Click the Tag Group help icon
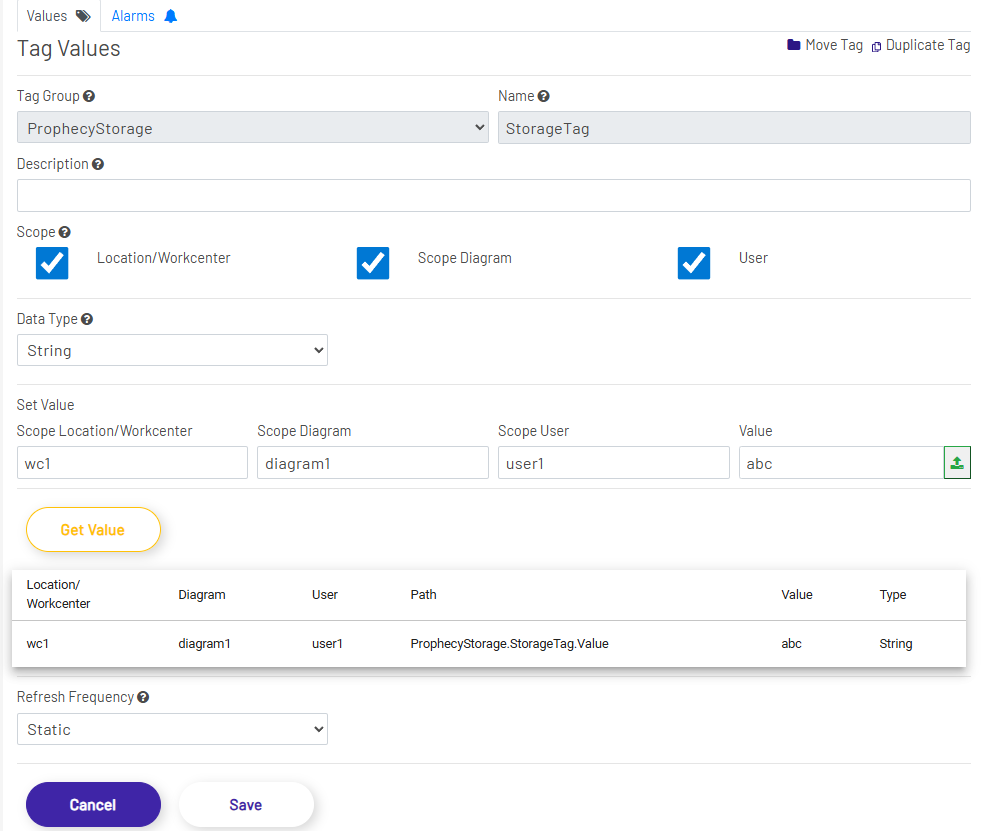 [89, 97]
